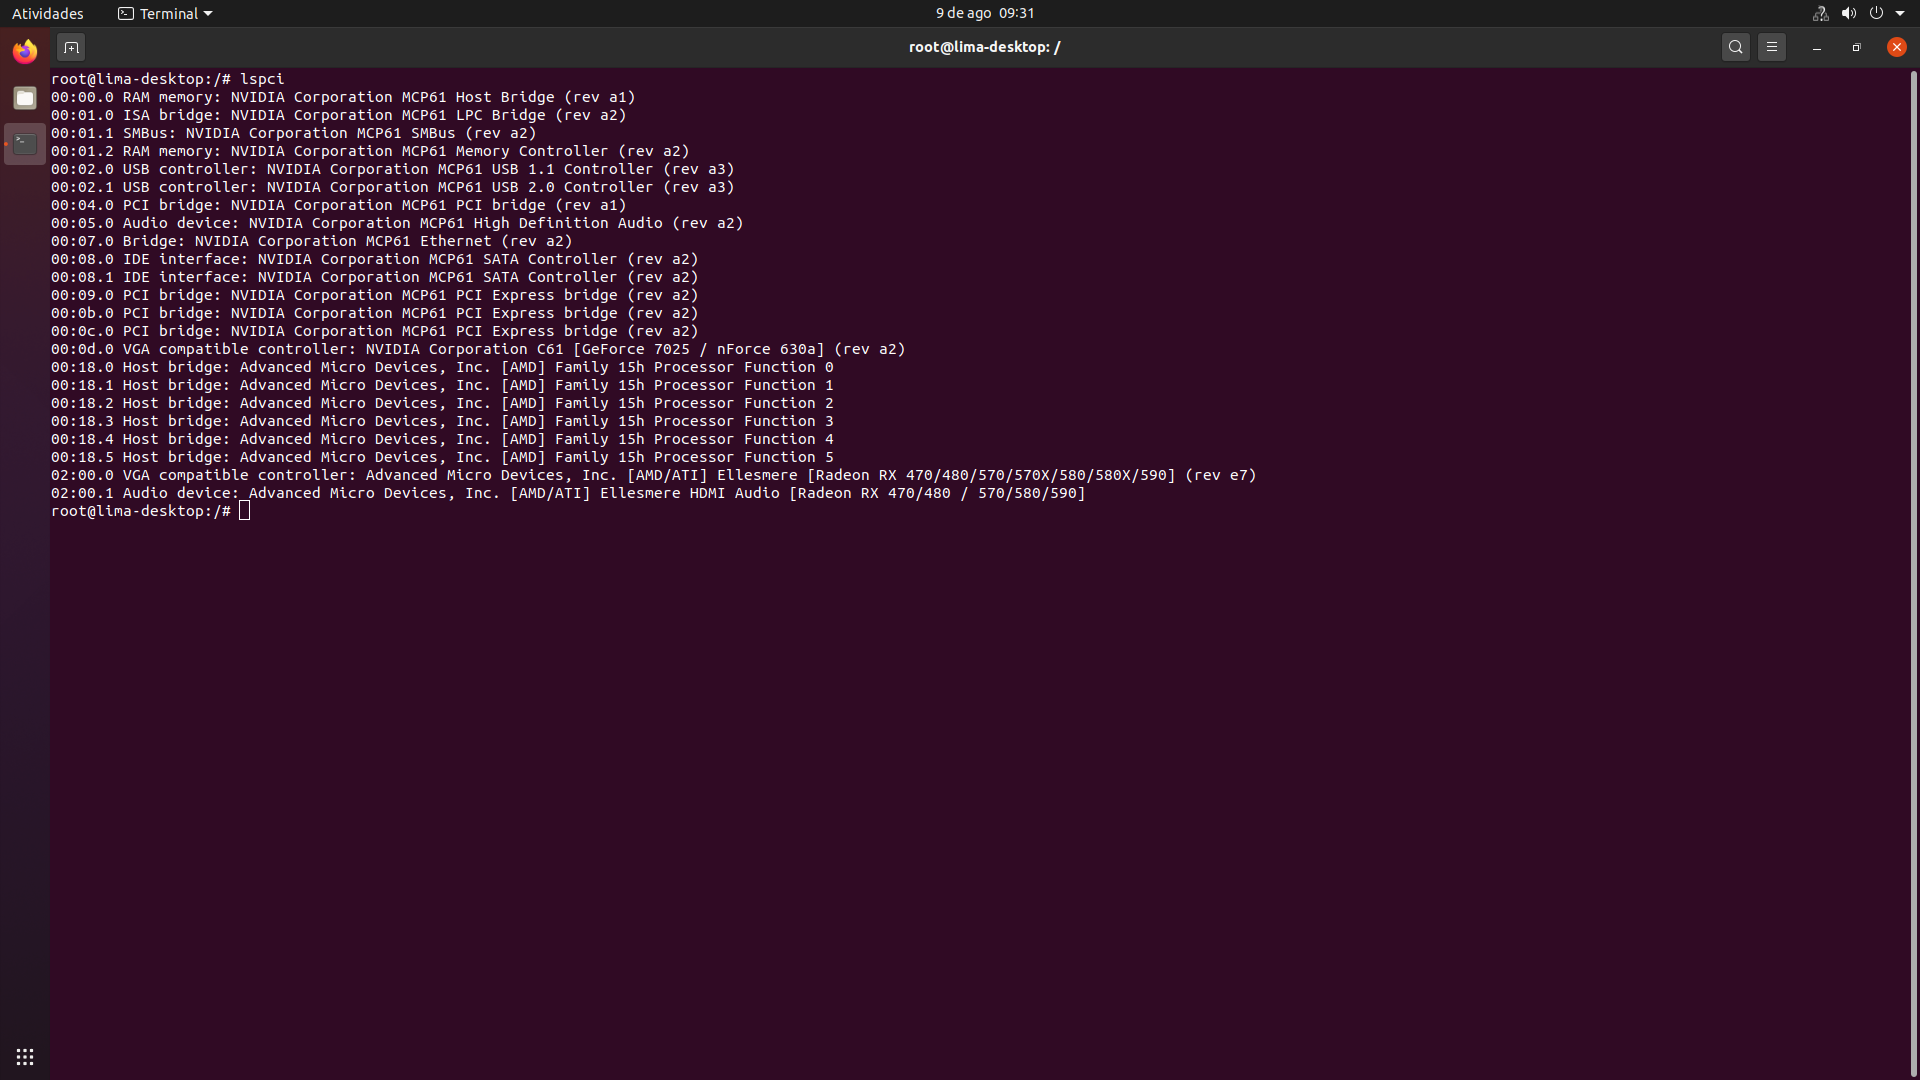Click the Processor Function 3 line

[x=442, y=421]
